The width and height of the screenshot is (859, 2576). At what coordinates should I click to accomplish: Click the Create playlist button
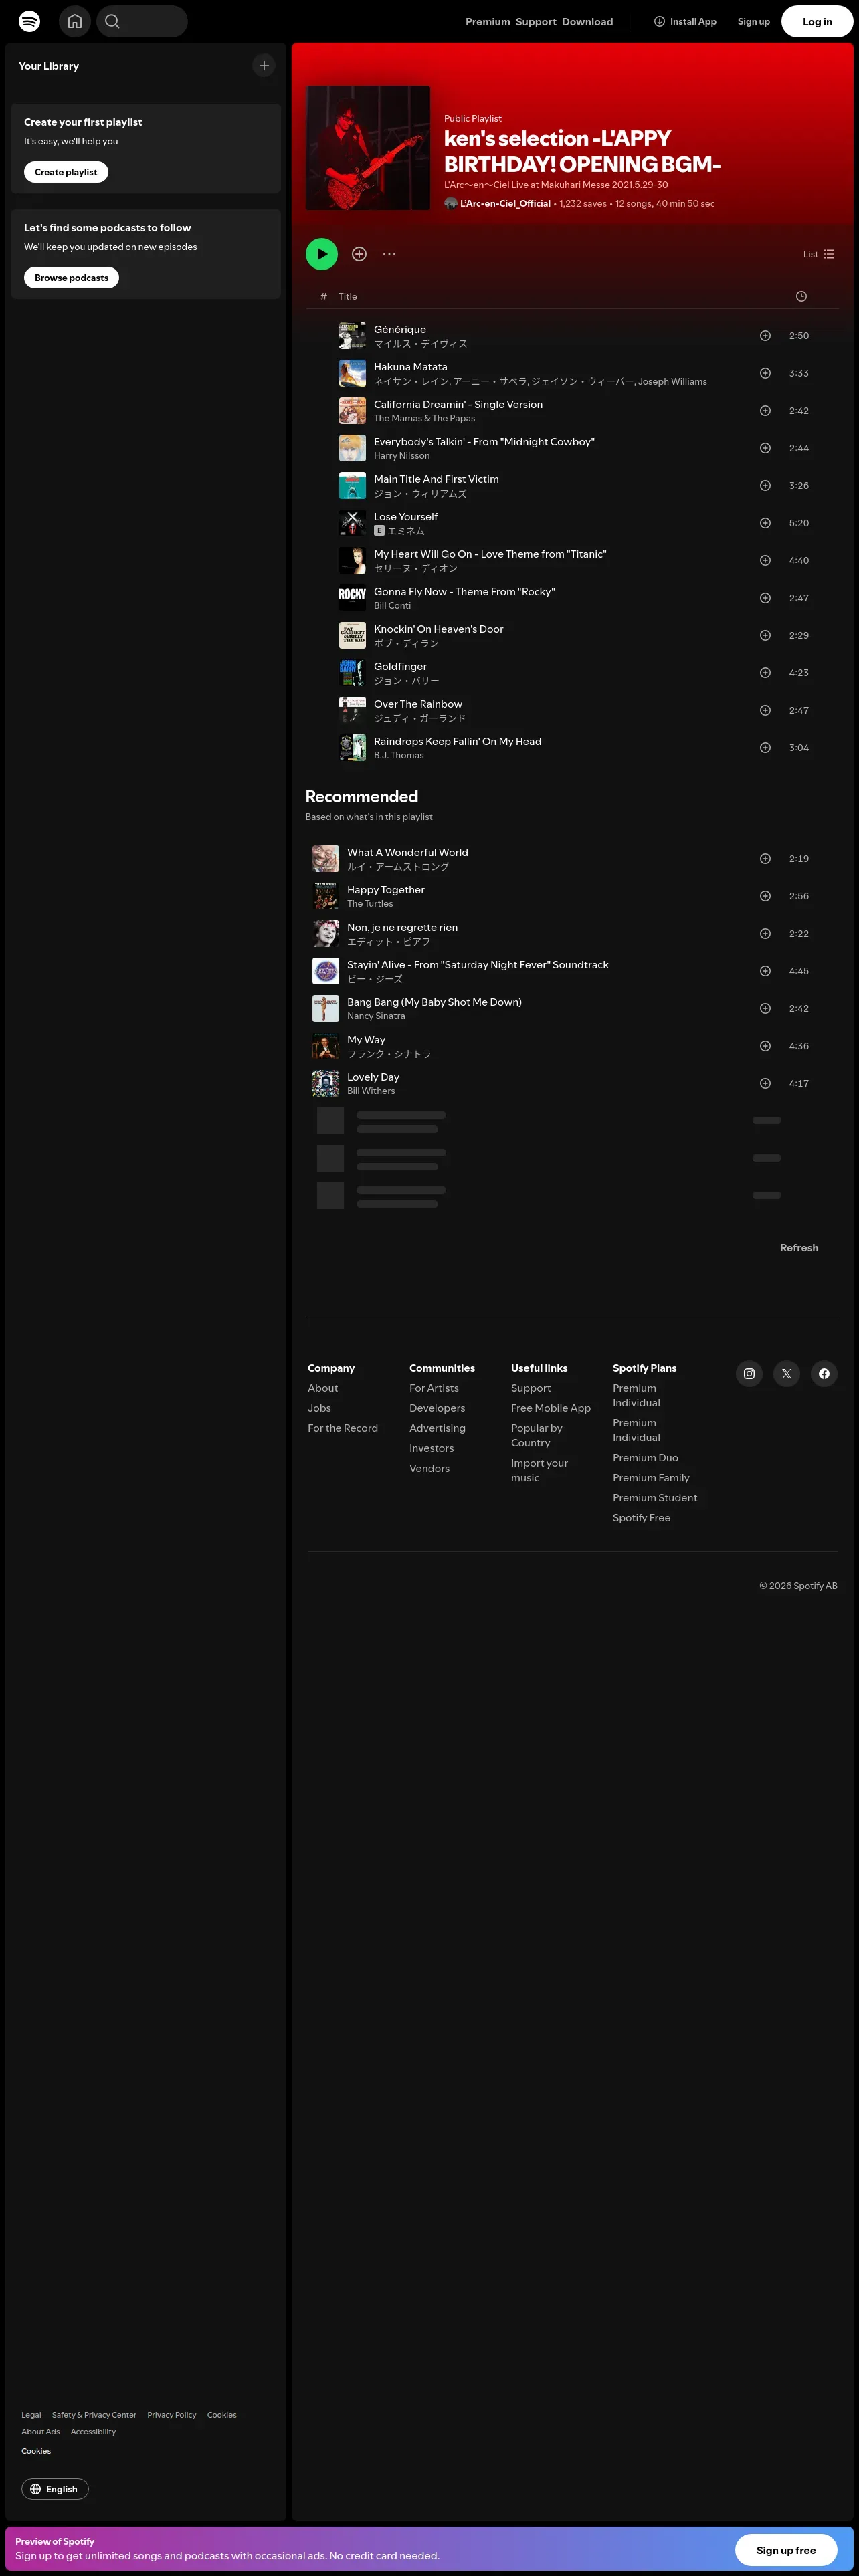(66, 172)
